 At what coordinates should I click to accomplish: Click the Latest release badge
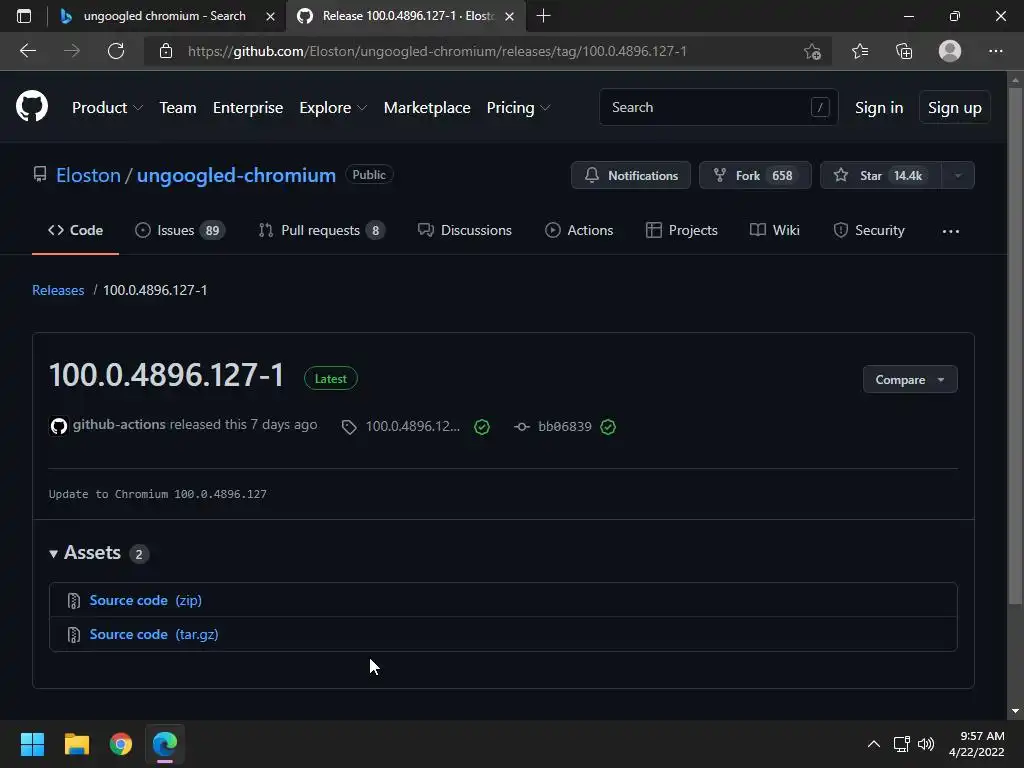(330, 379)
